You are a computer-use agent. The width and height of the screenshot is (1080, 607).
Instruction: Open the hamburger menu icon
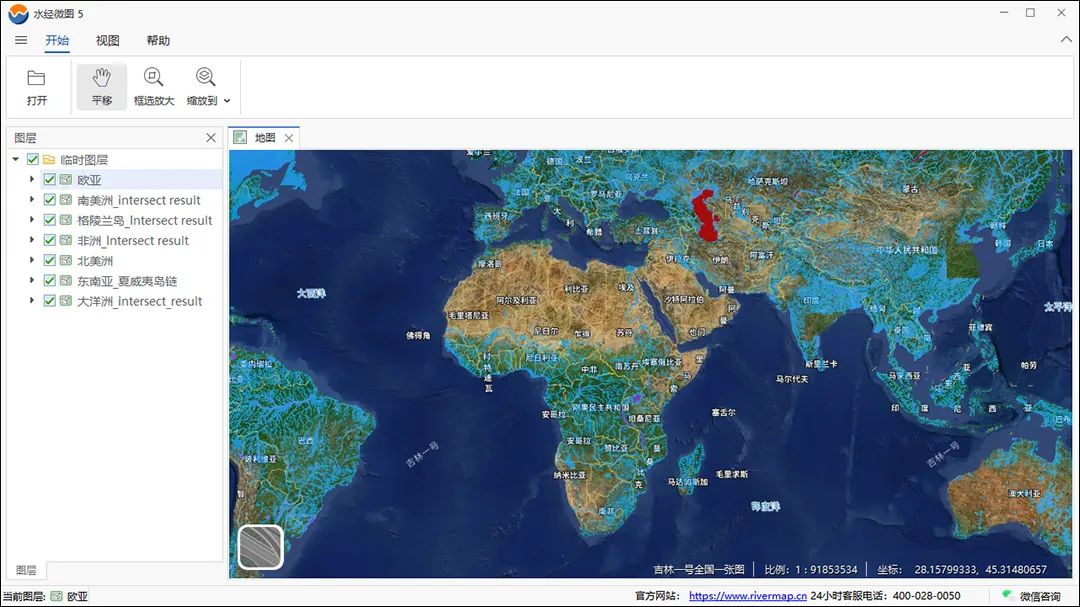[21, 40]
